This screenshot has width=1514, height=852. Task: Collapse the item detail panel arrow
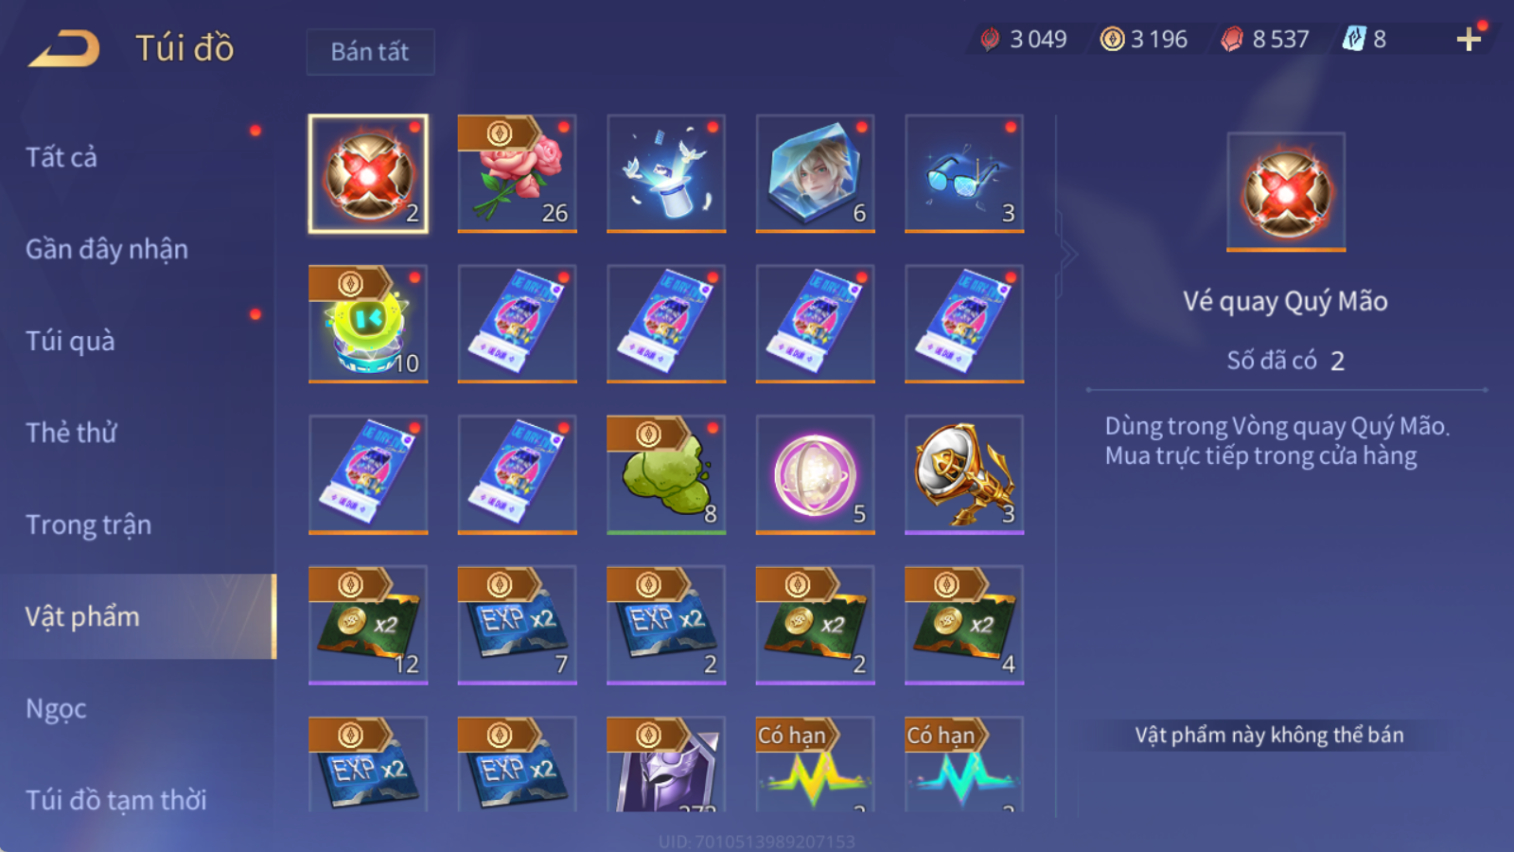pos(1068,255)
